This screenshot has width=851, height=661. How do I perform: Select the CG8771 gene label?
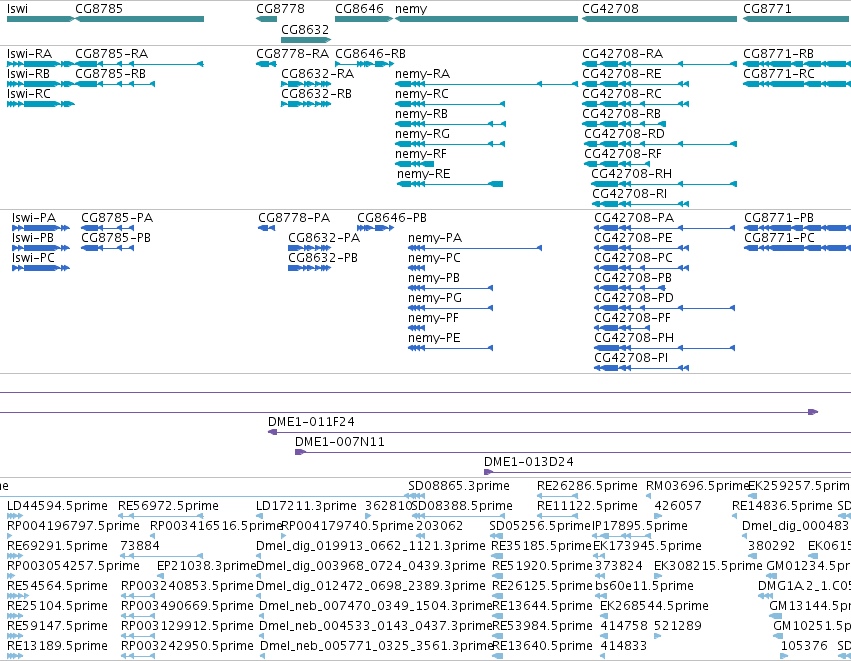767,9
